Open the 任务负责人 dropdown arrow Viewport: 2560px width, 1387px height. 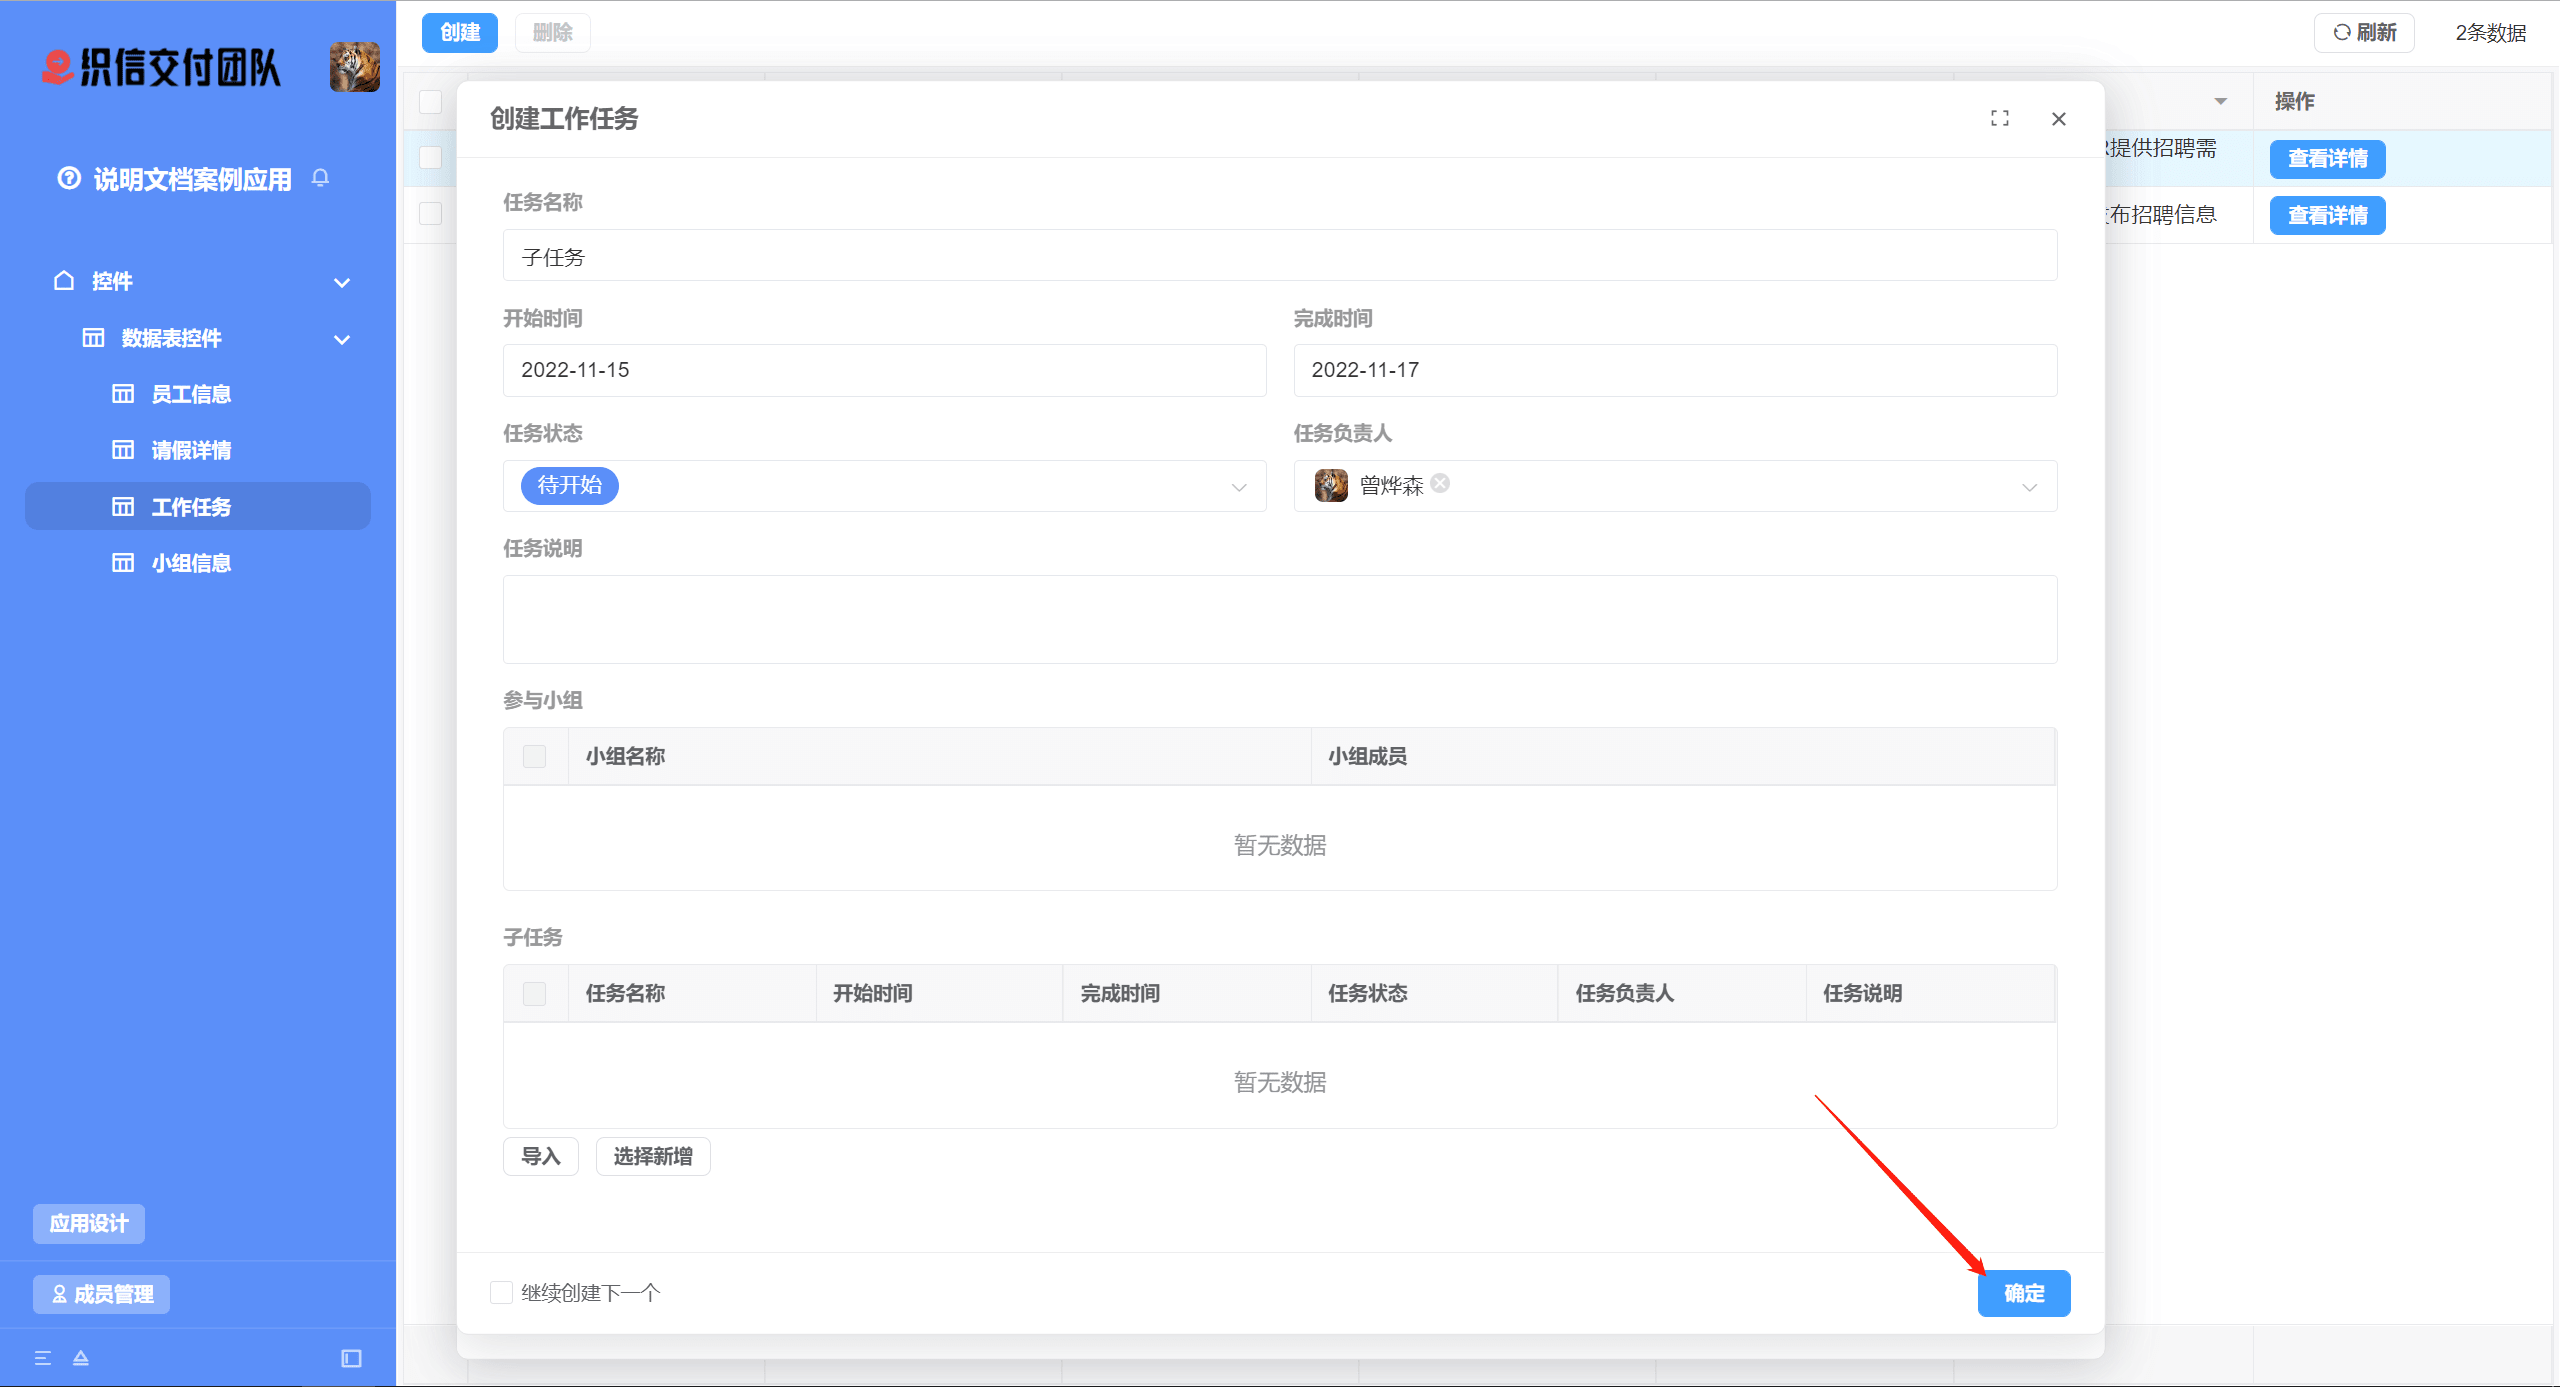pos(2029,487)
